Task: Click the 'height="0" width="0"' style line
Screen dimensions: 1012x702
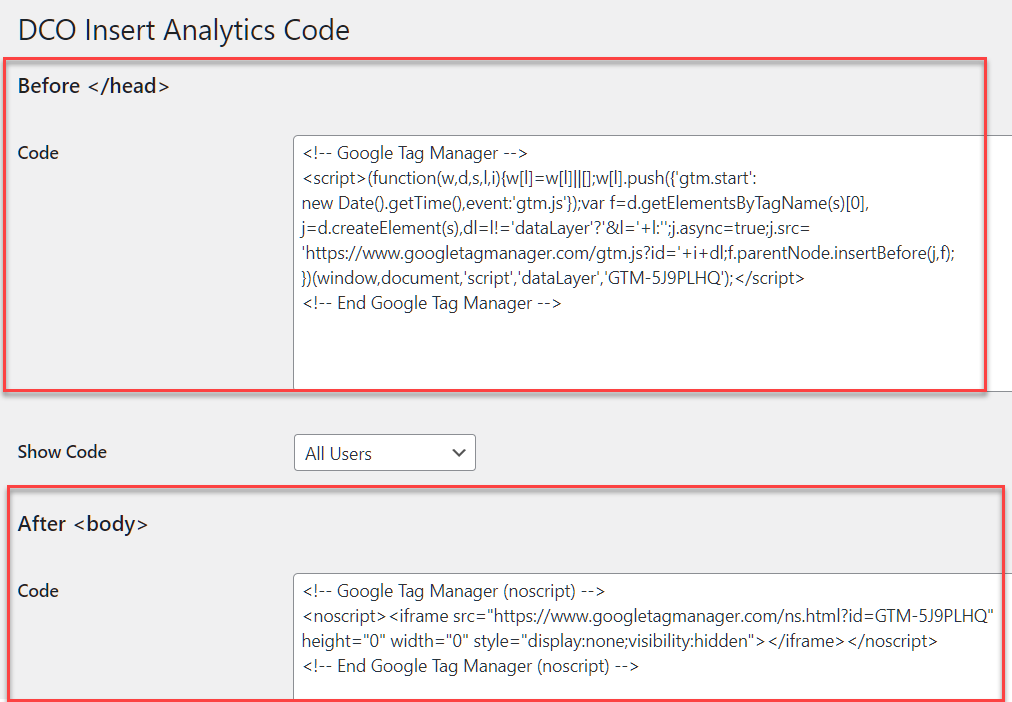Action: [x=620, y=641]
